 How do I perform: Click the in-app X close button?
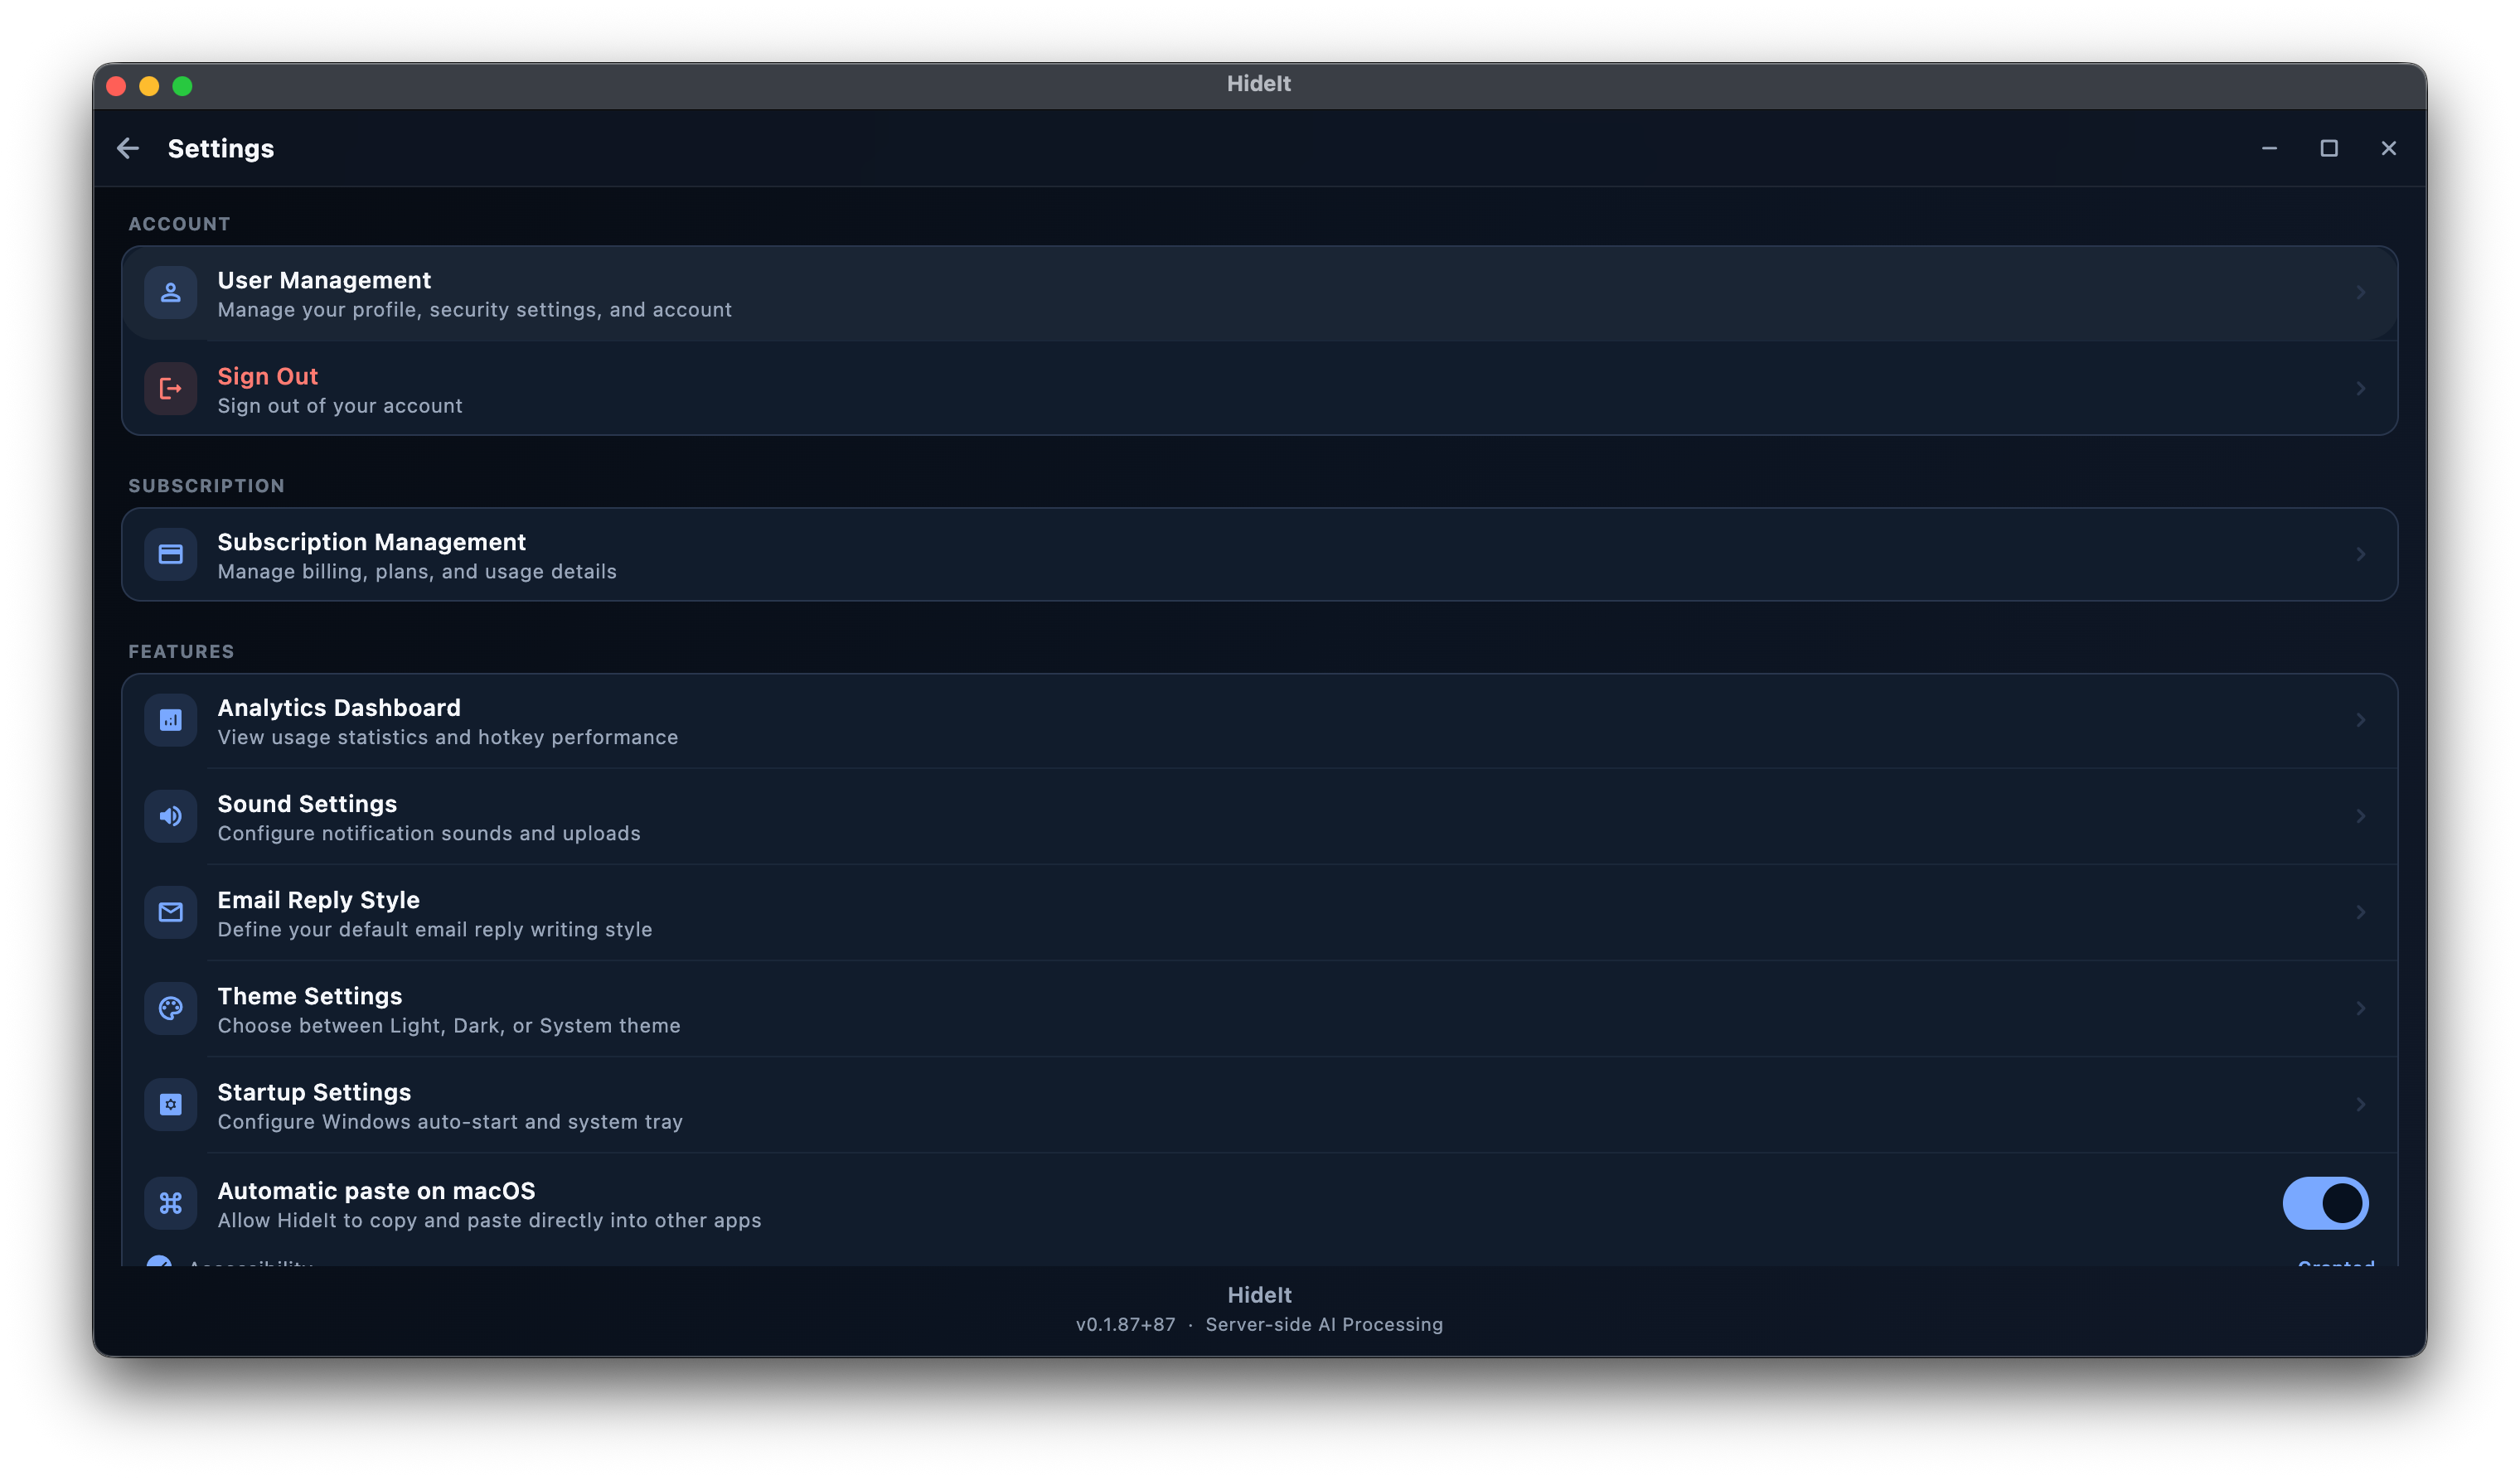tap(2389, 148)
